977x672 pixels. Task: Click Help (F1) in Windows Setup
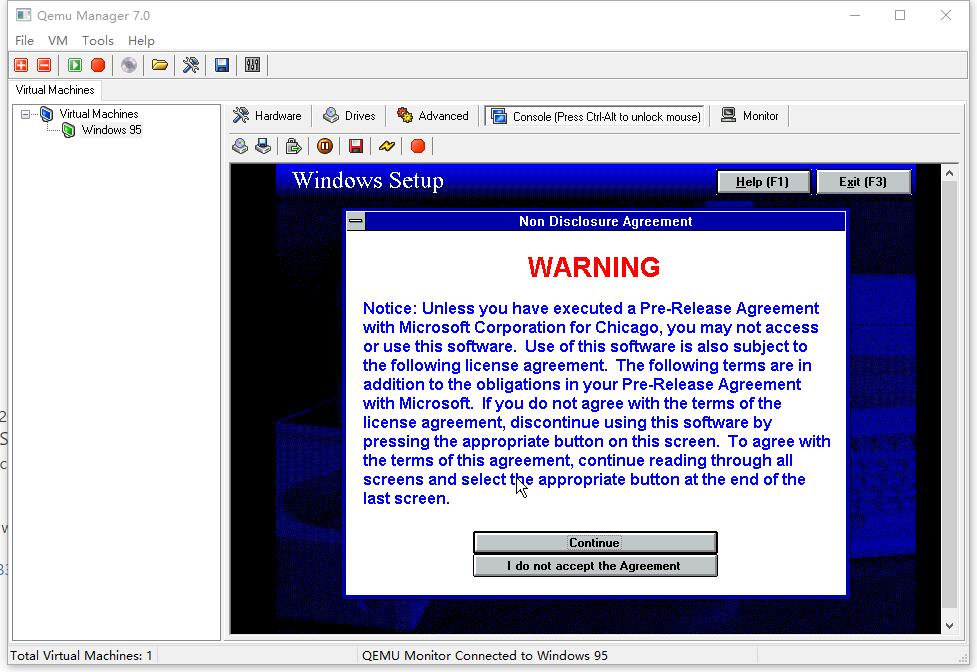(x=763, y=182)
